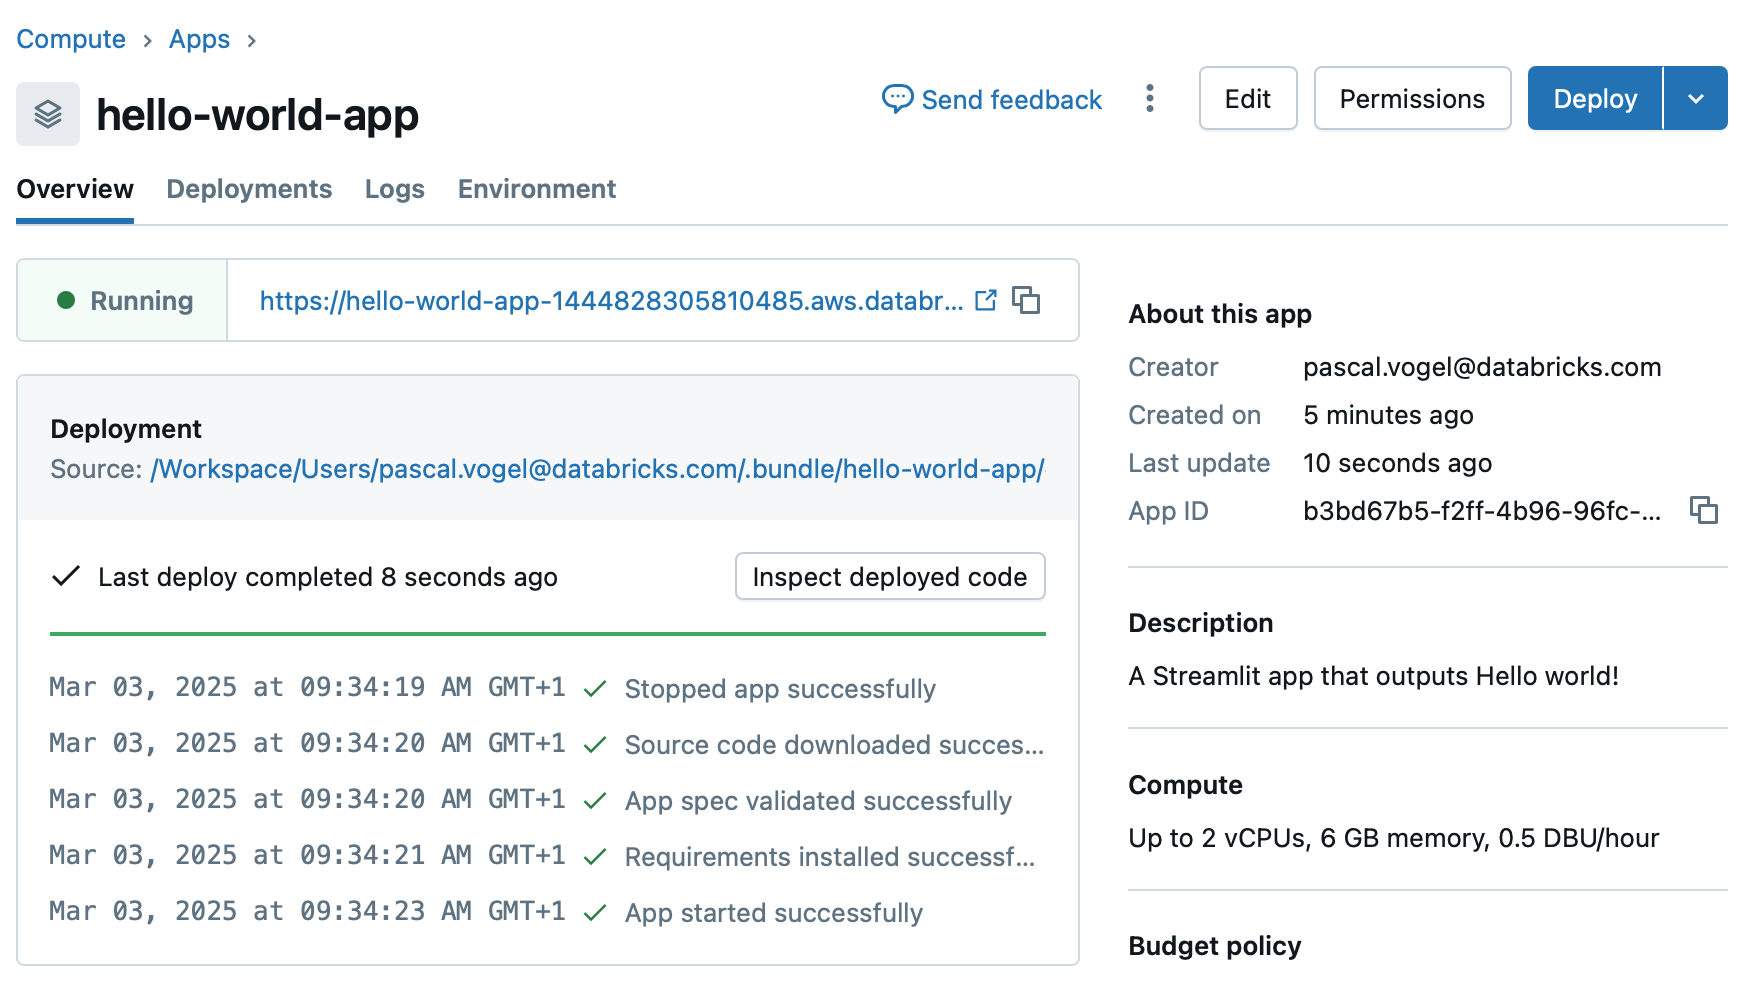
Task: Click the App ID b3bd67b5-f2ff-4b96 value
Action: (x=1482, y=511)
